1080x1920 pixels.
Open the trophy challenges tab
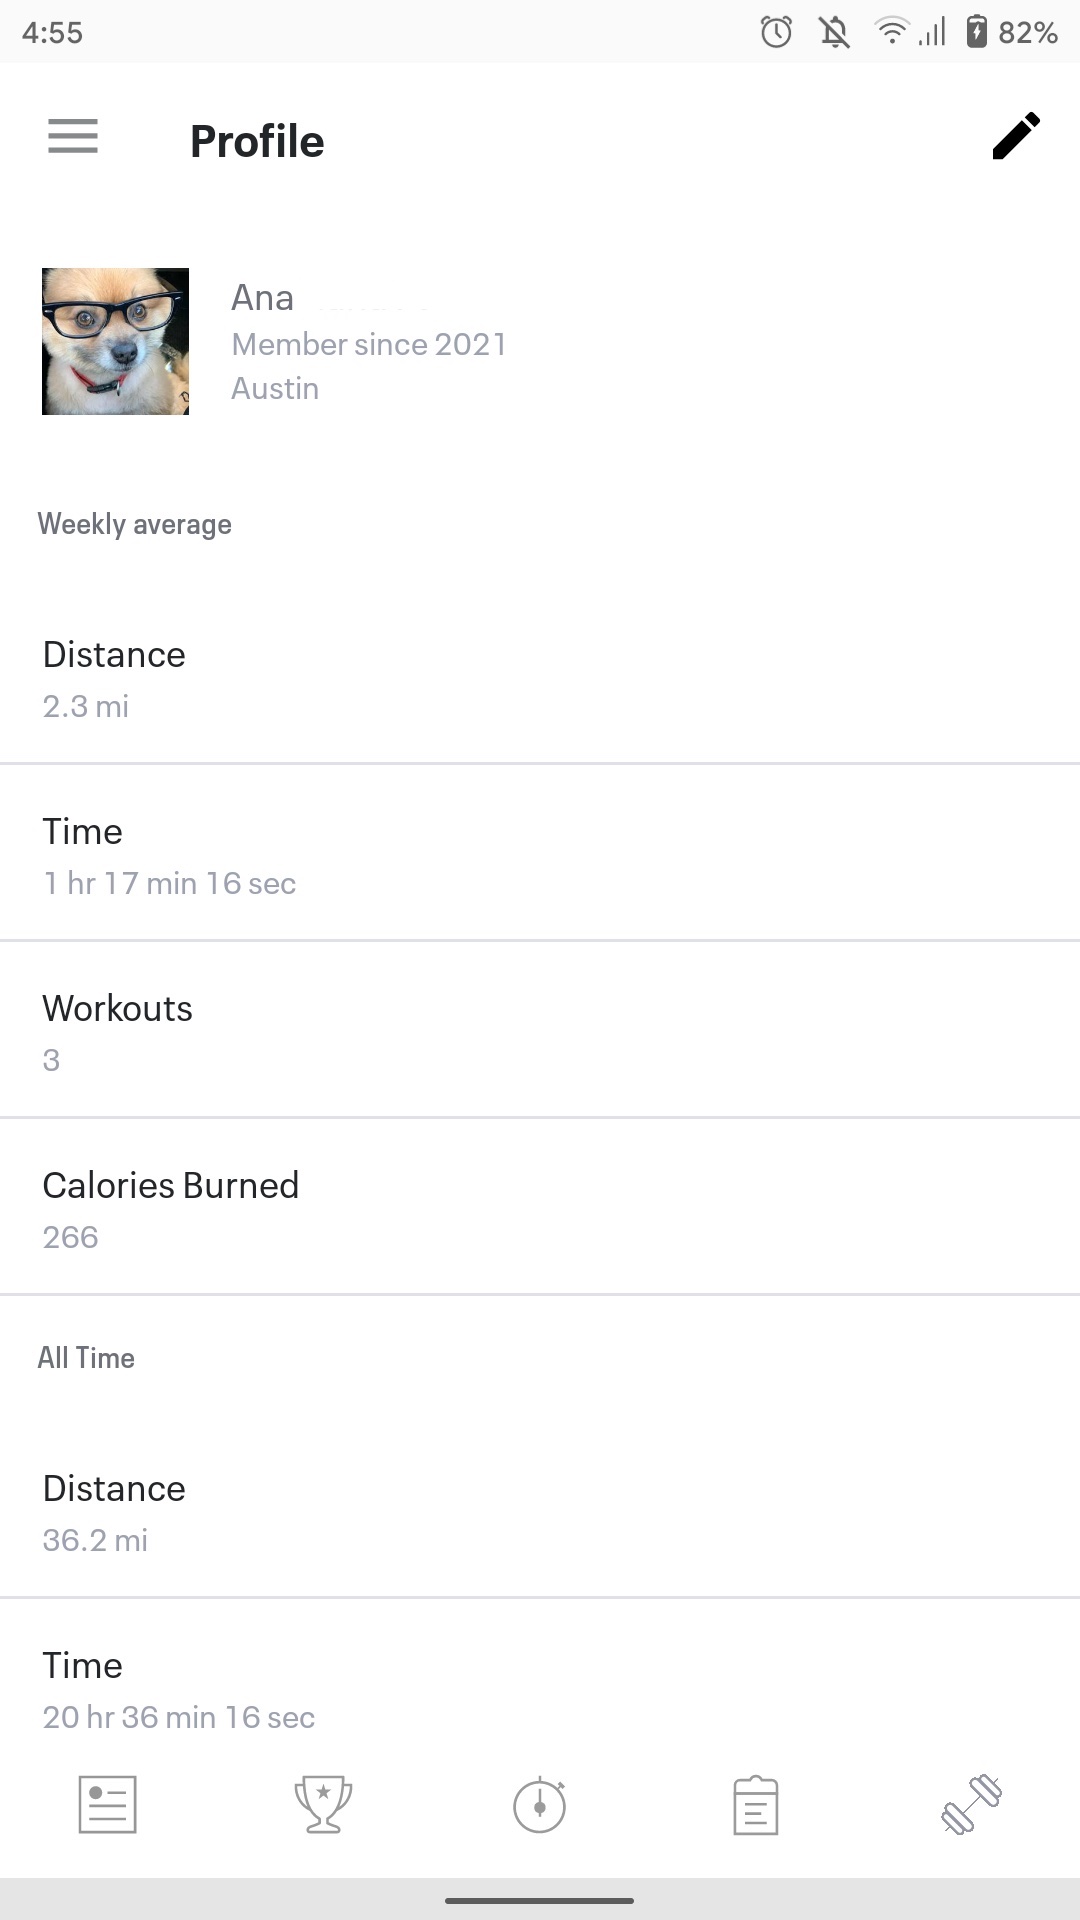pyautogui.click(x=323, y=1805)
